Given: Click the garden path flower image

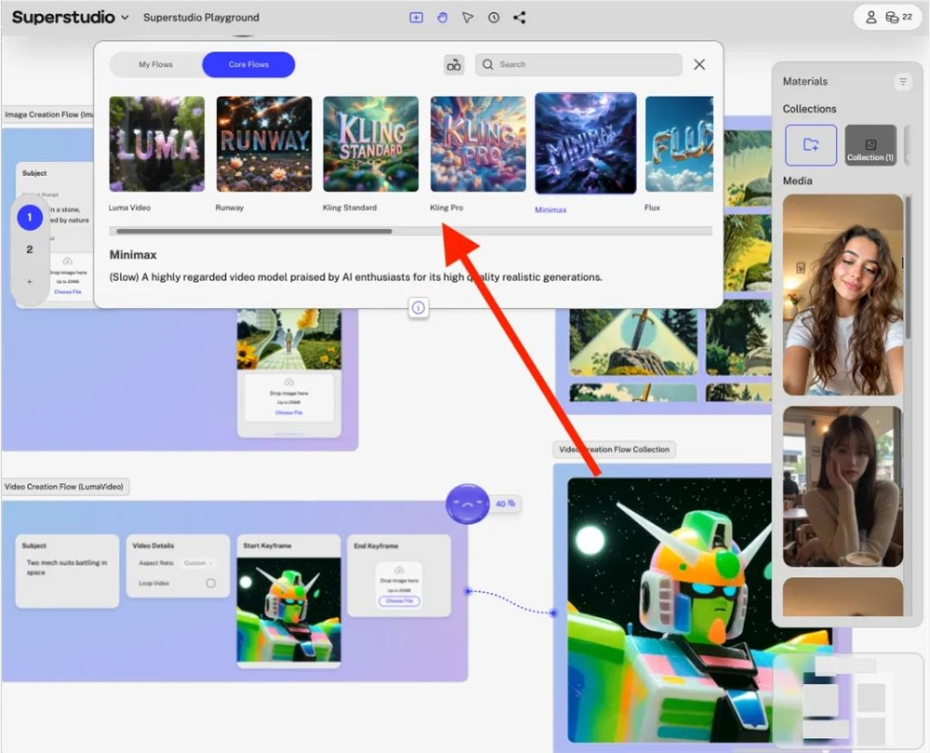Looking at the screenshot, I should click(x=289, y=339).
